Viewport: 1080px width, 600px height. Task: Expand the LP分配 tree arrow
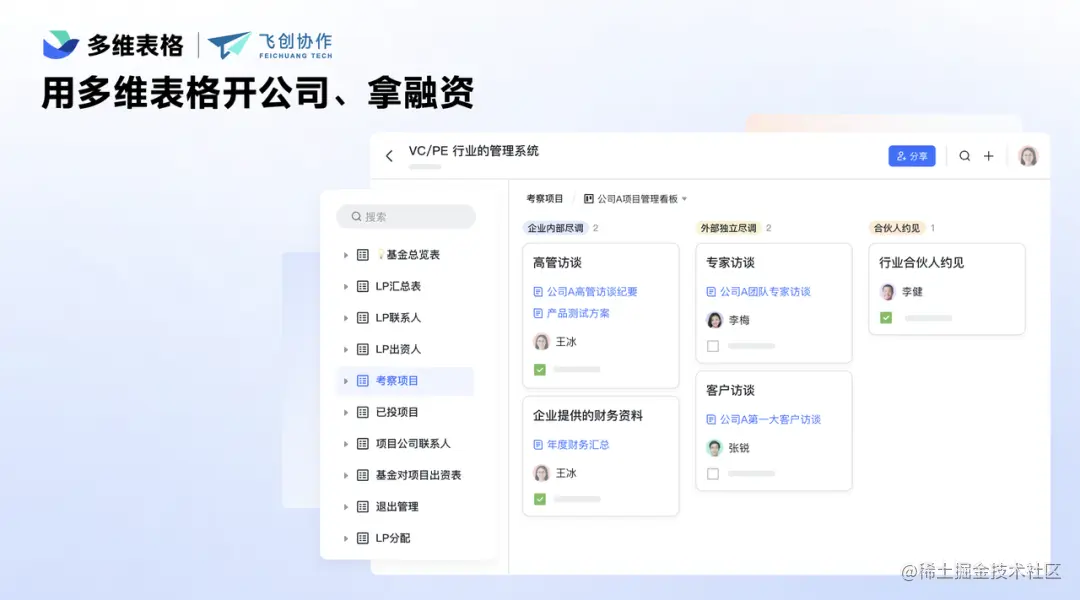(x=346, y=539)
